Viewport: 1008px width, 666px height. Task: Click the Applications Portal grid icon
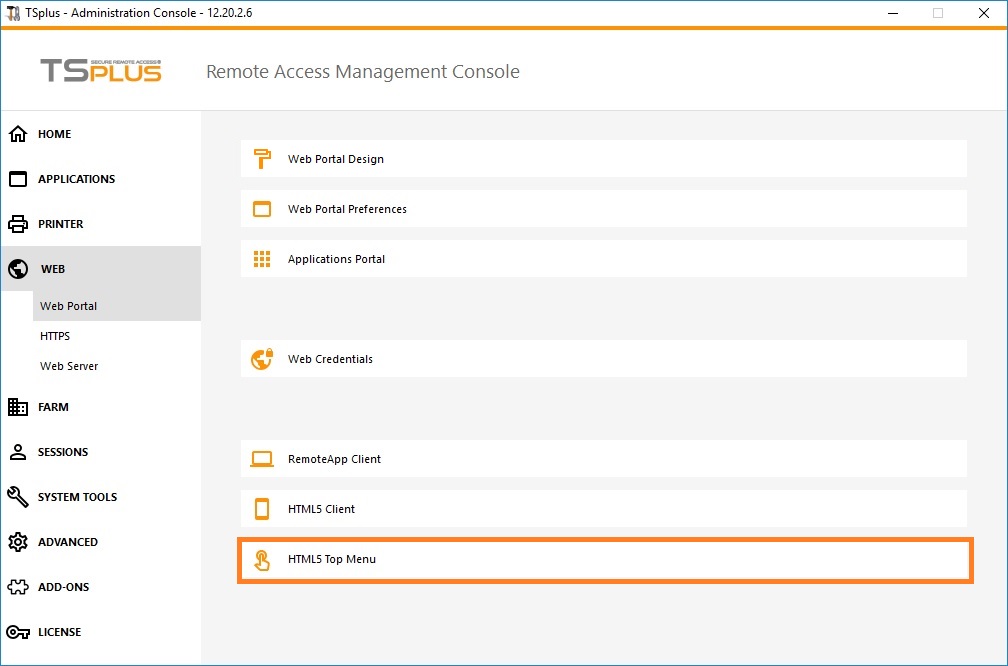coord(262,259)
